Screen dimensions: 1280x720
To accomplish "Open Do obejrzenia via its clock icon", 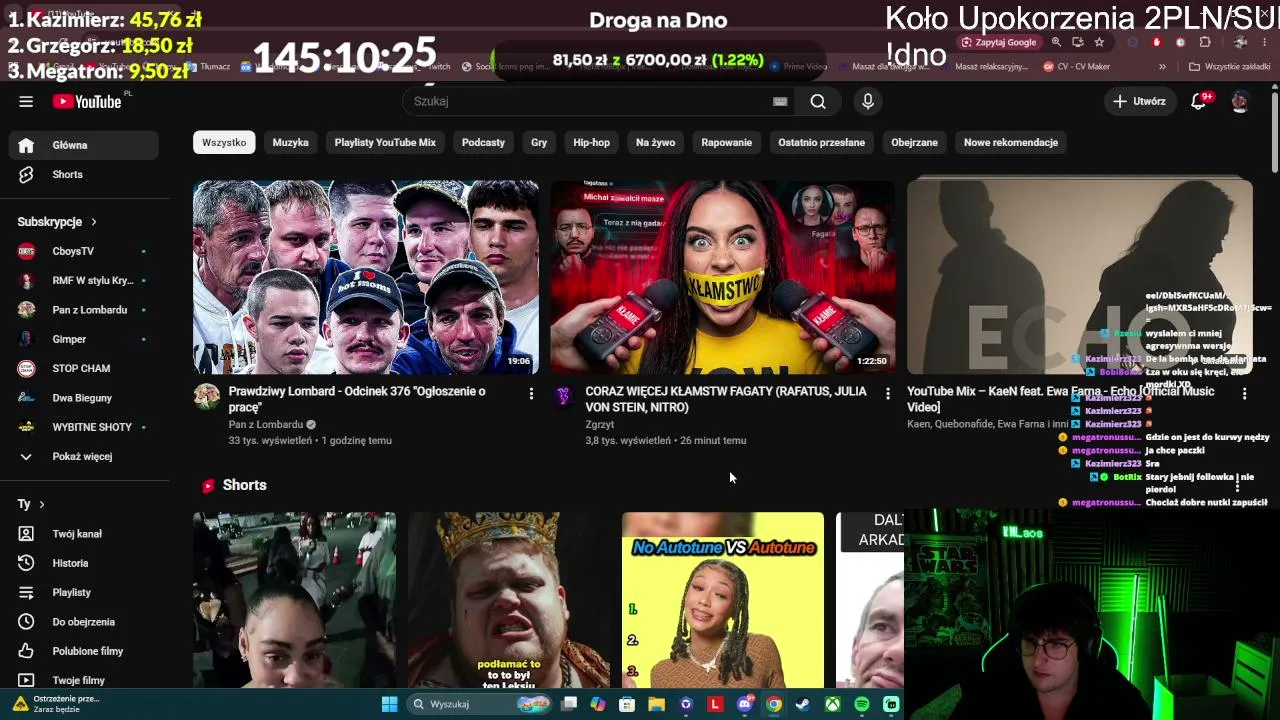I will 26,622.
